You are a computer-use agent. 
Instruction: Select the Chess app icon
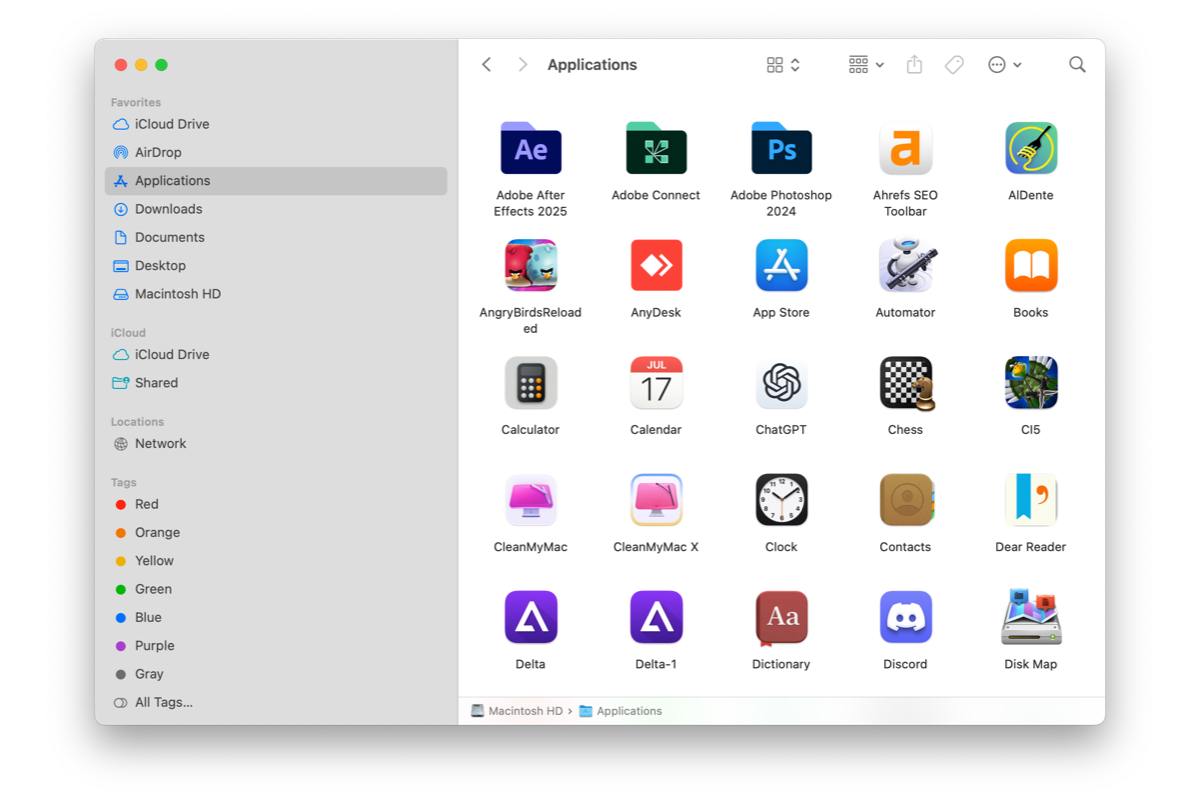point(906,383)
